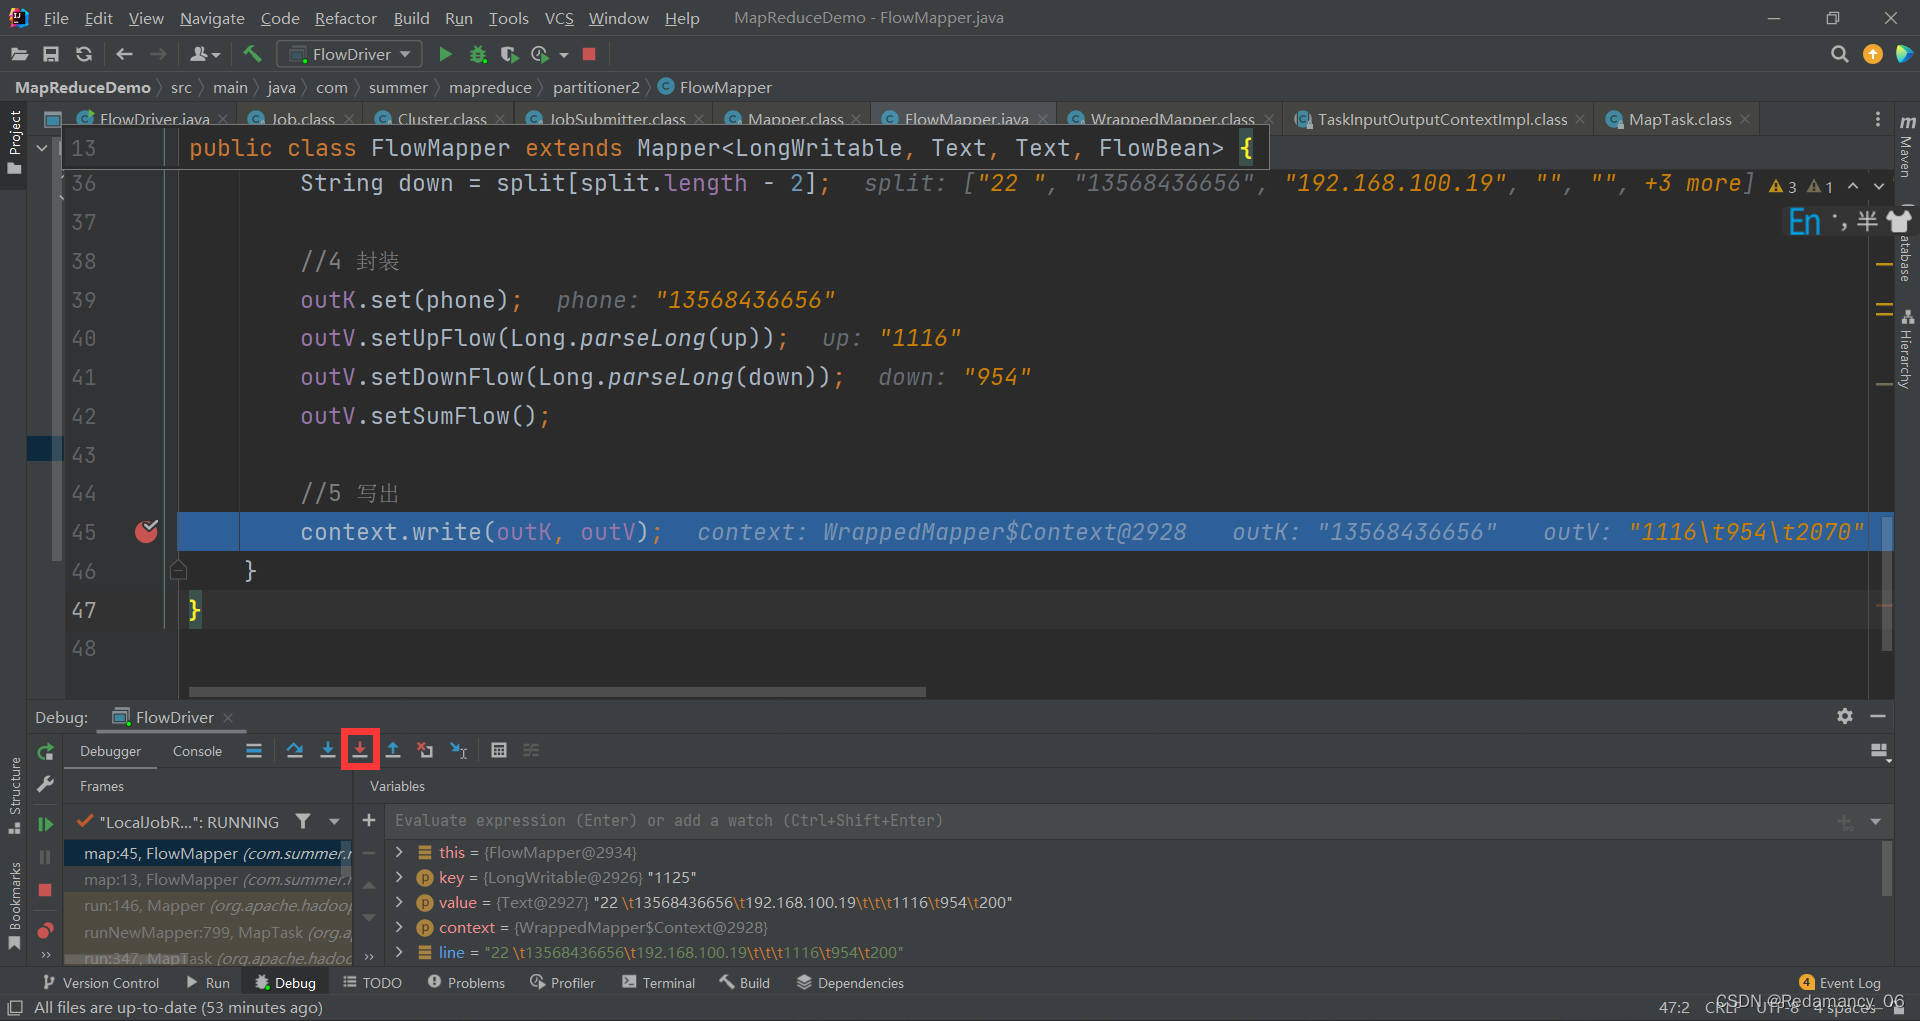Open the Refactor menu

click(346, 18)
